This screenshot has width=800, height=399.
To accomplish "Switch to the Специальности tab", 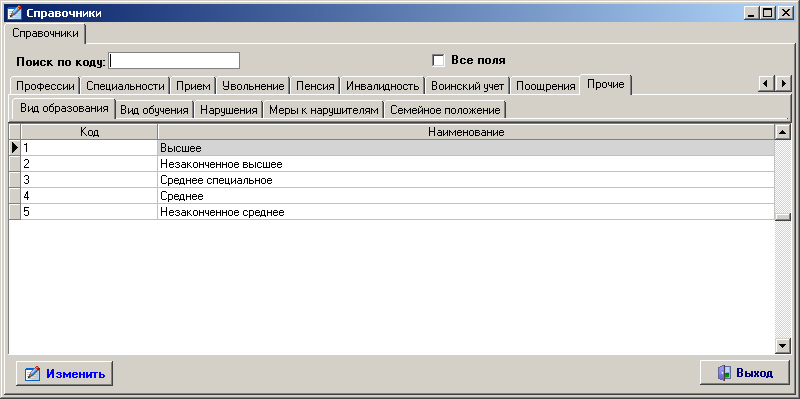I will pos(126,86).
